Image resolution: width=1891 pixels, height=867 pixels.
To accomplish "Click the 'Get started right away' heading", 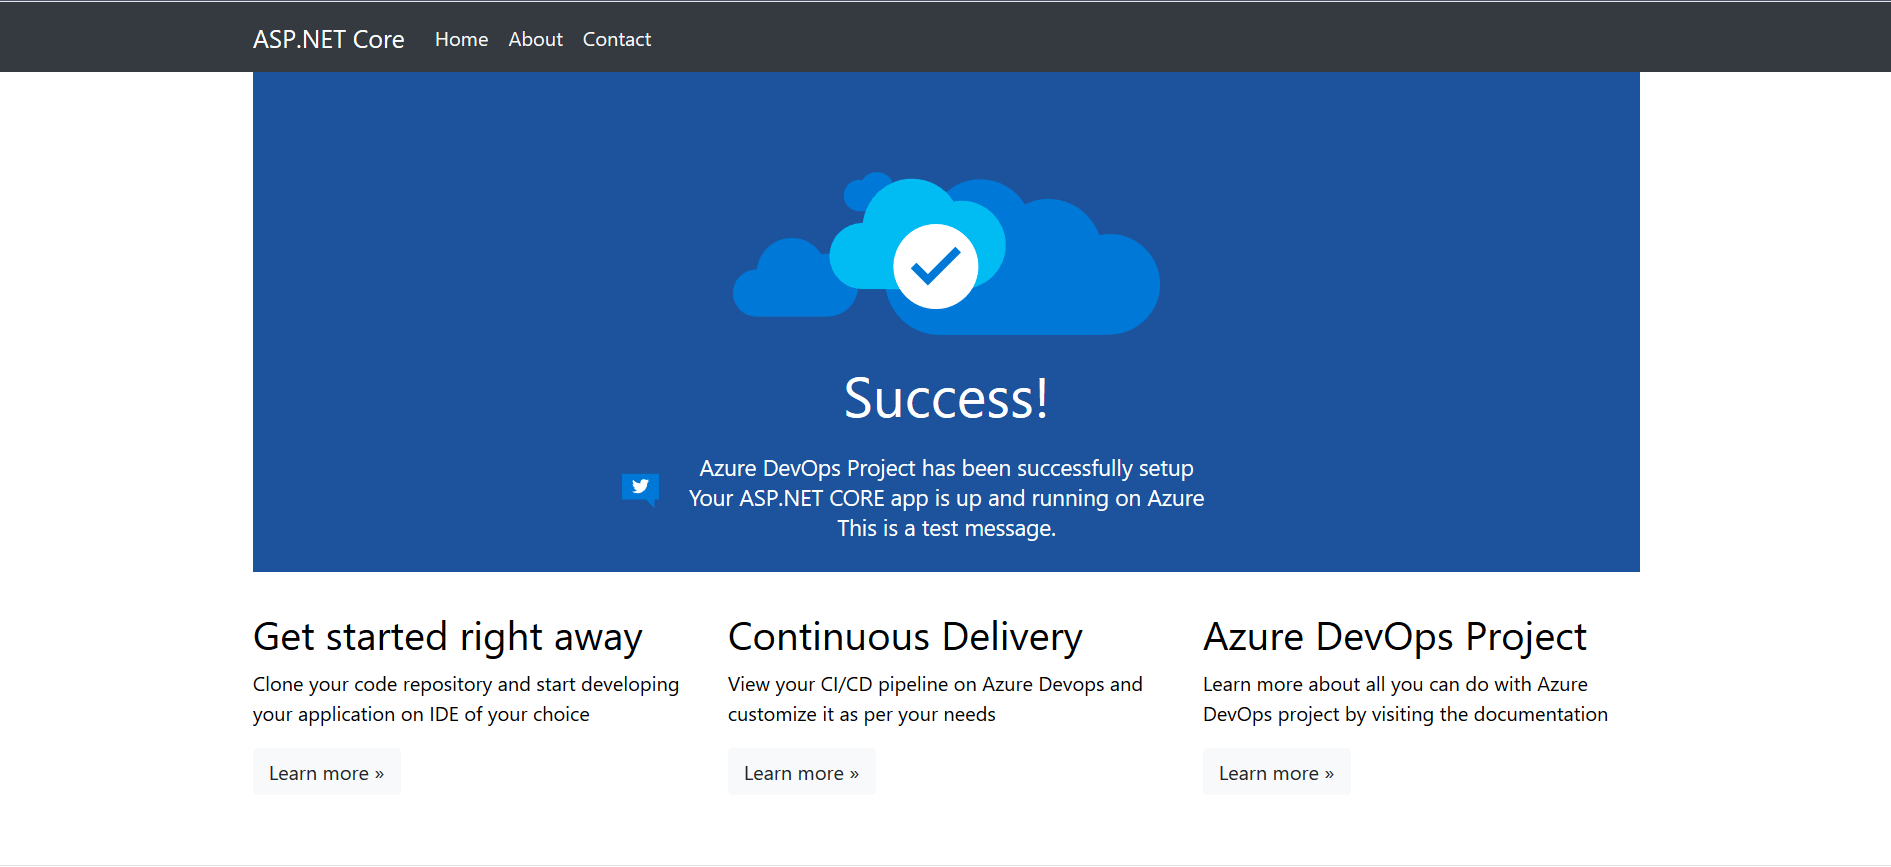I will (447, 637).
